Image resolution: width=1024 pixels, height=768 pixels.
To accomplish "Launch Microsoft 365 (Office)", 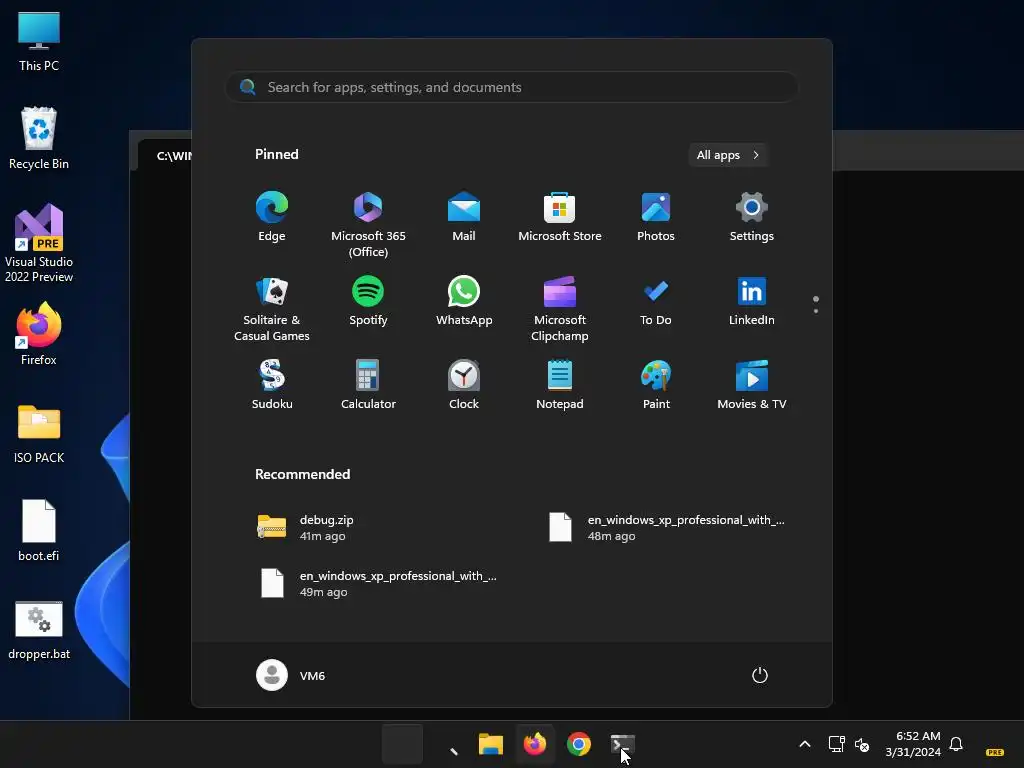I will tap(368, 224).
